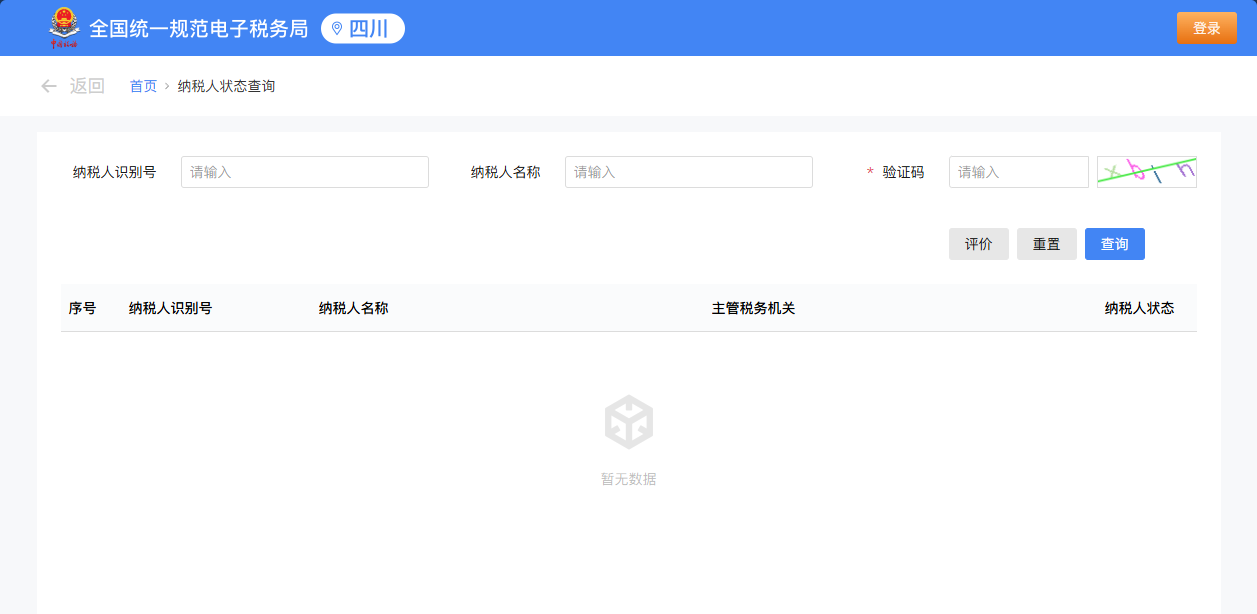Screen dimensions: 1257x614
Task: Click the 重置 button to reset fields
Action: tap(1046, 243)
